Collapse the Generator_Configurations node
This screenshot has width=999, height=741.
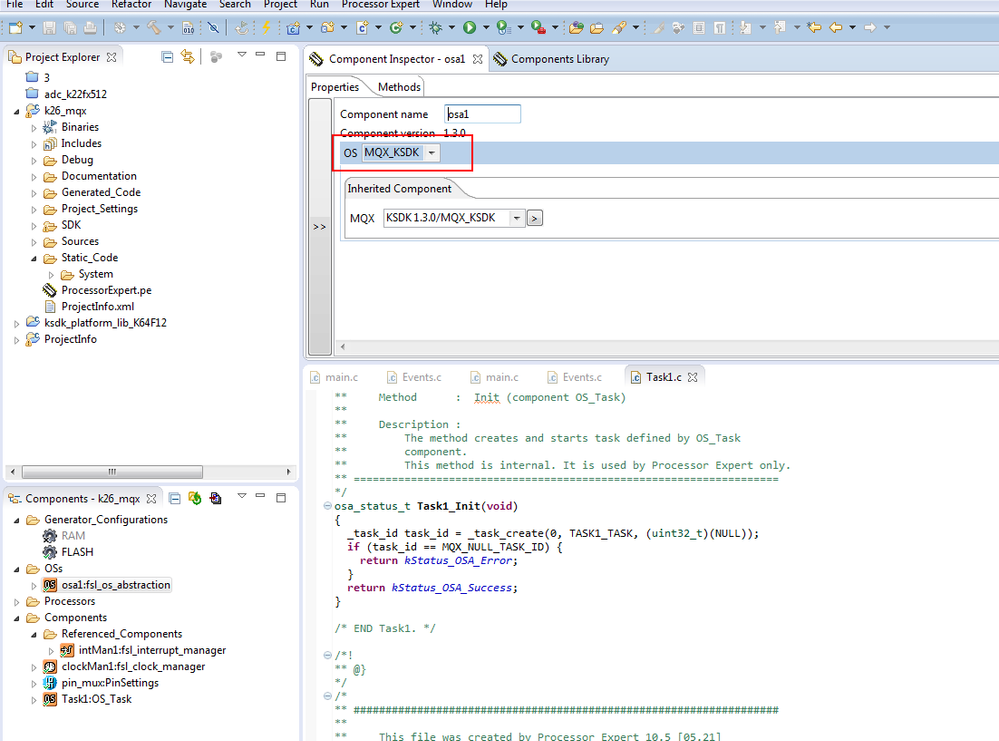coord(17,521)
